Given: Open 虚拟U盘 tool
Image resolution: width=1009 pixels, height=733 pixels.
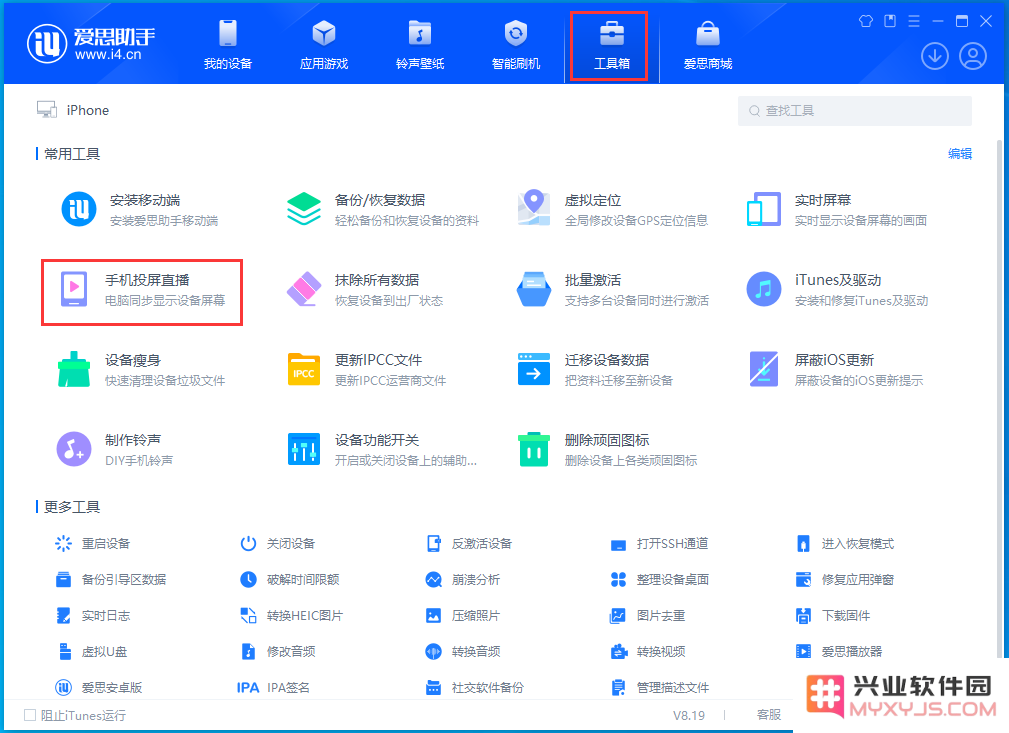Looking at the screenshot, I should tap(91, 652).
